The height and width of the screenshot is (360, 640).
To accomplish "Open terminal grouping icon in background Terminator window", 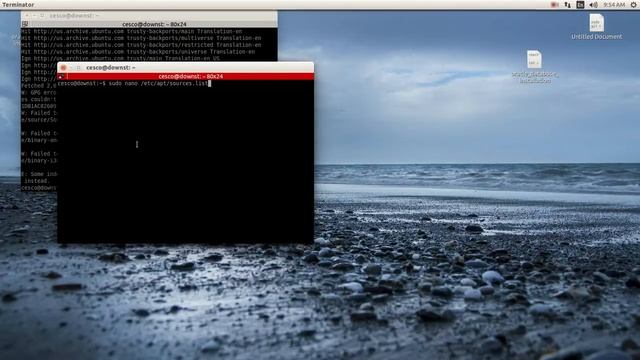I will coord(25,24).
